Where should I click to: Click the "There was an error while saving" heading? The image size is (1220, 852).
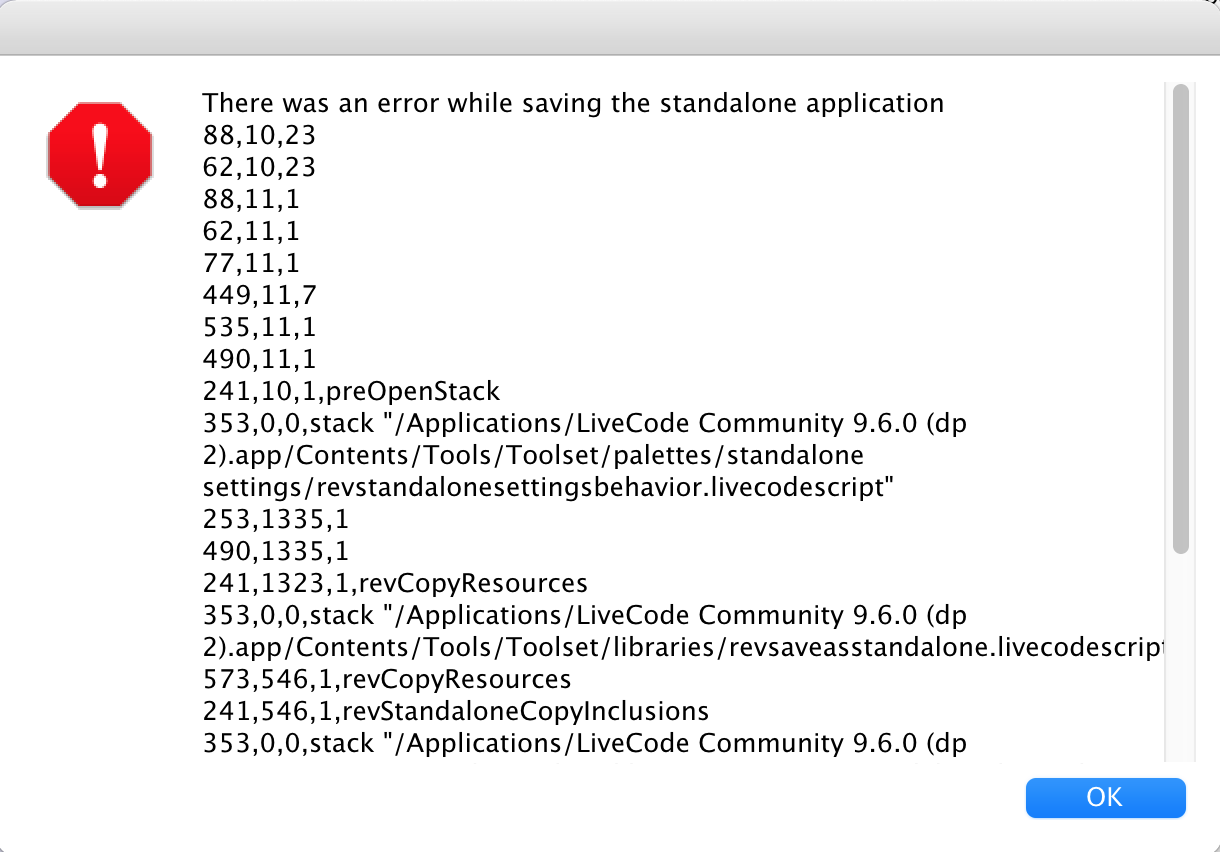573,103
